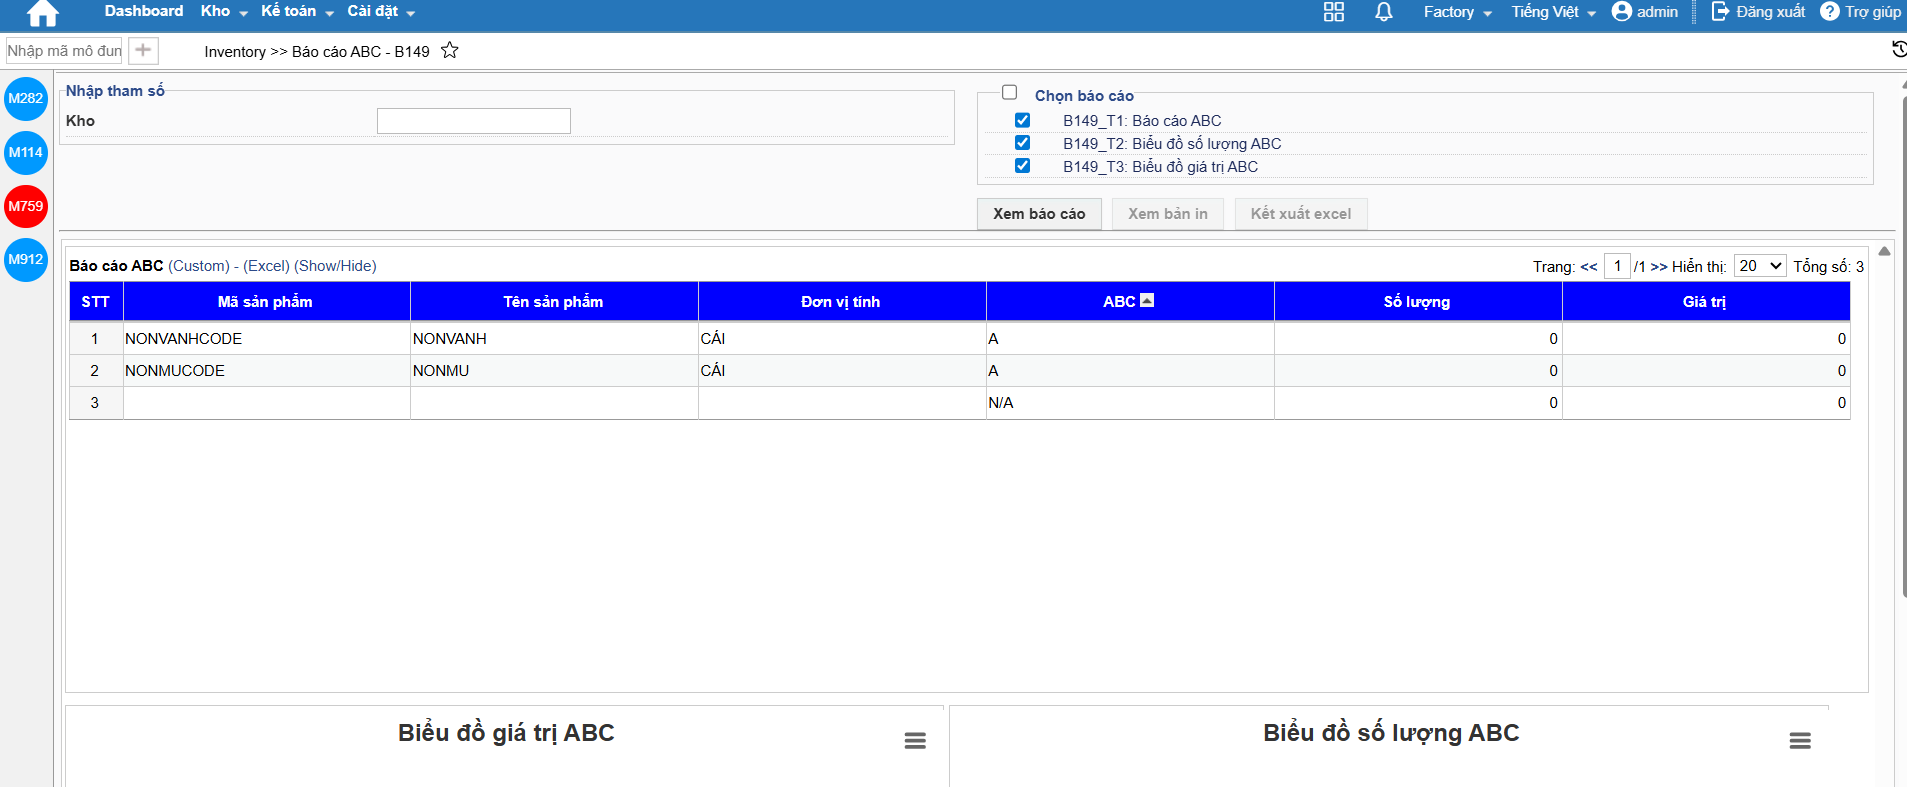Viewport: 1907px width, 787px height.
Task: Click the home icon
Action: coord(42,13)
